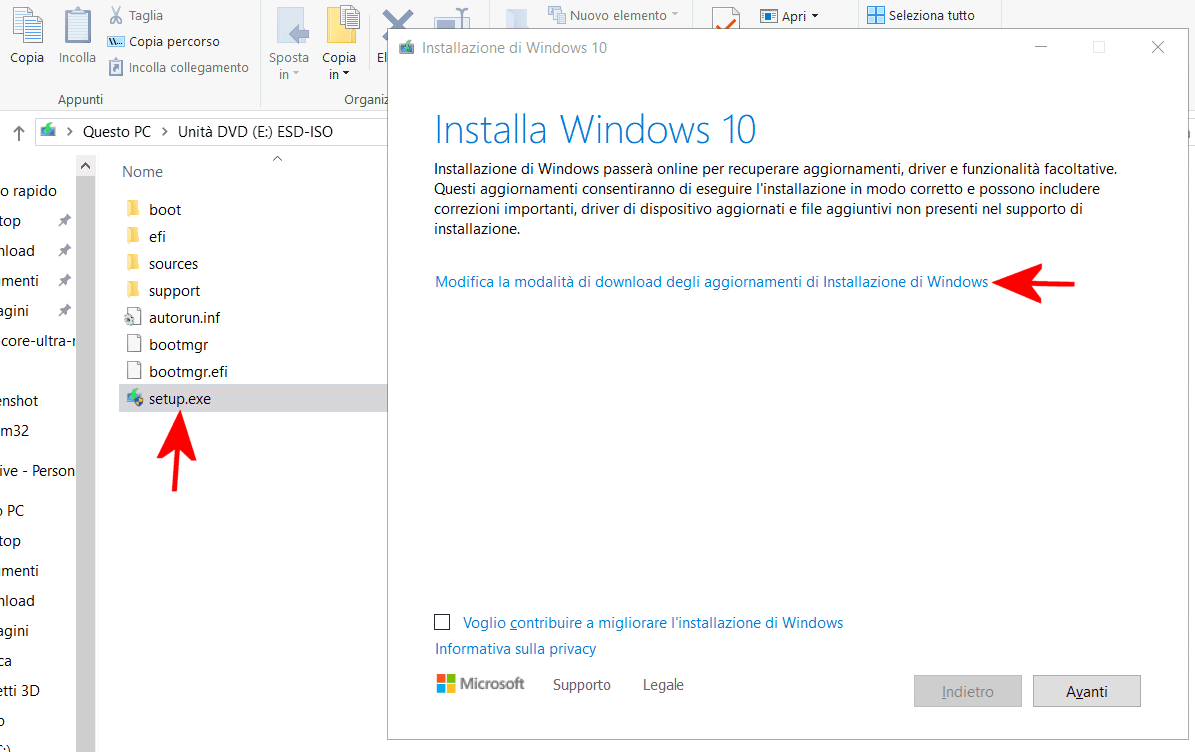Image resolution: width=1195 pixels, height=752 pixels.
Task: Click the Microsoft logo in installer
Action: [x=480, y=683]
